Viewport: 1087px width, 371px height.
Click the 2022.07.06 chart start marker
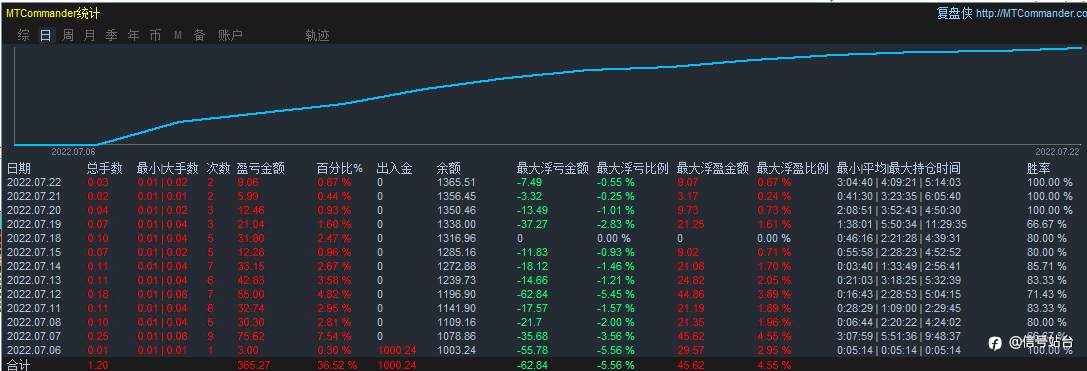[73, 151]
